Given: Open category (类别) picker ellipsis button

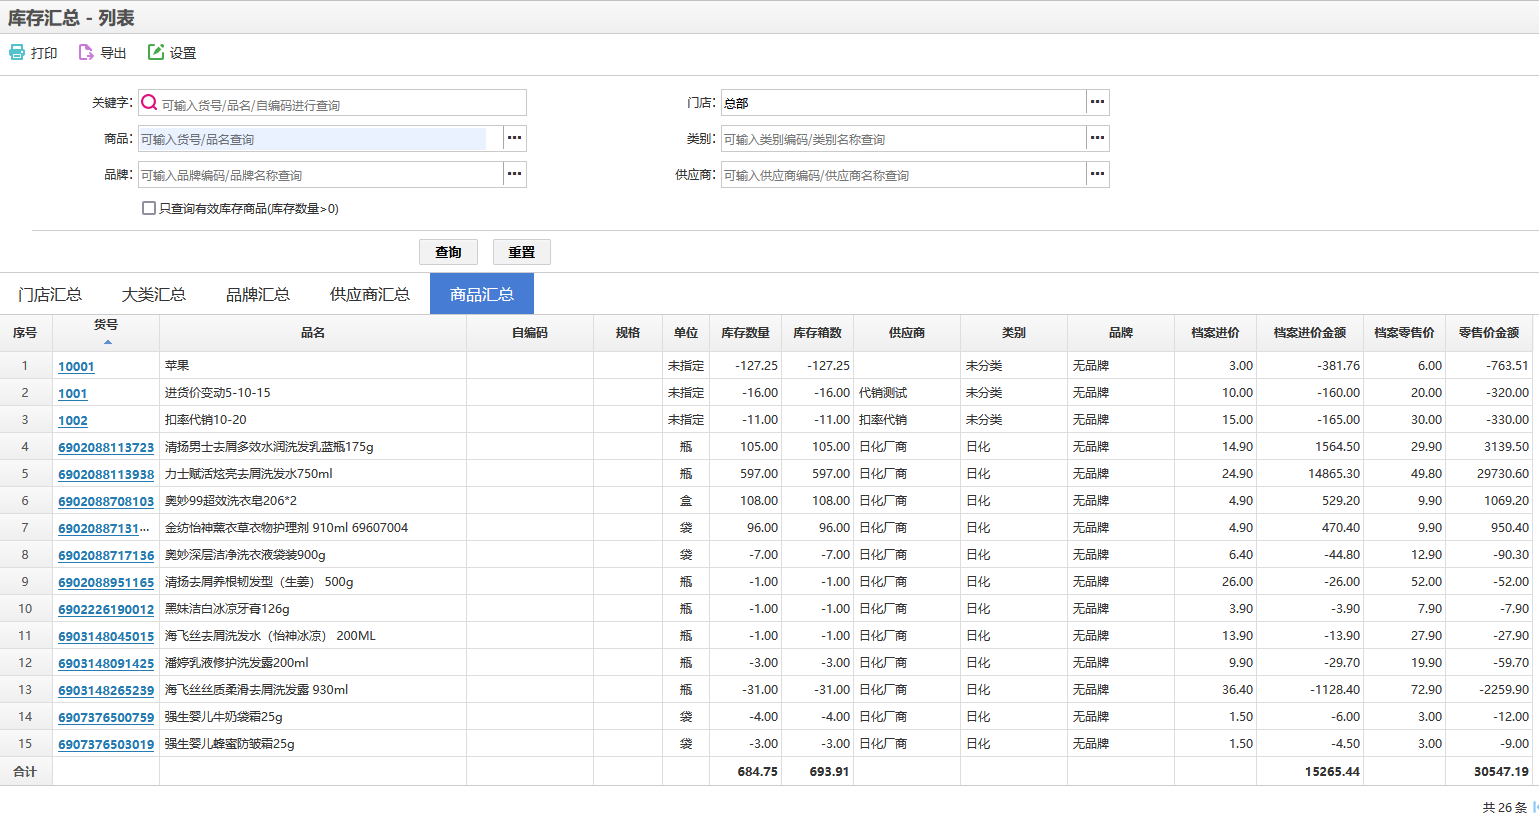Looking at the screenshot, I should [x=1098, y=138].
